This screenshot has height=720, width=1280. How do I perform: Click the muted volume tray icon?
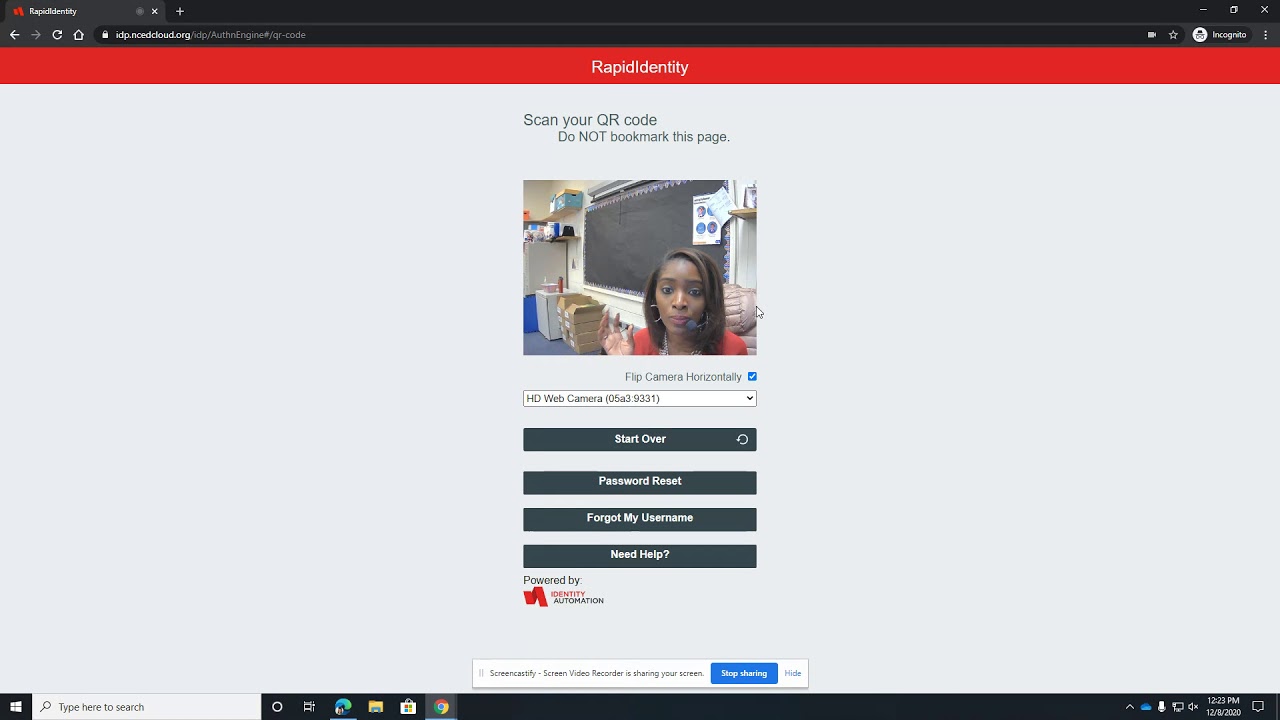(1193, 707)
